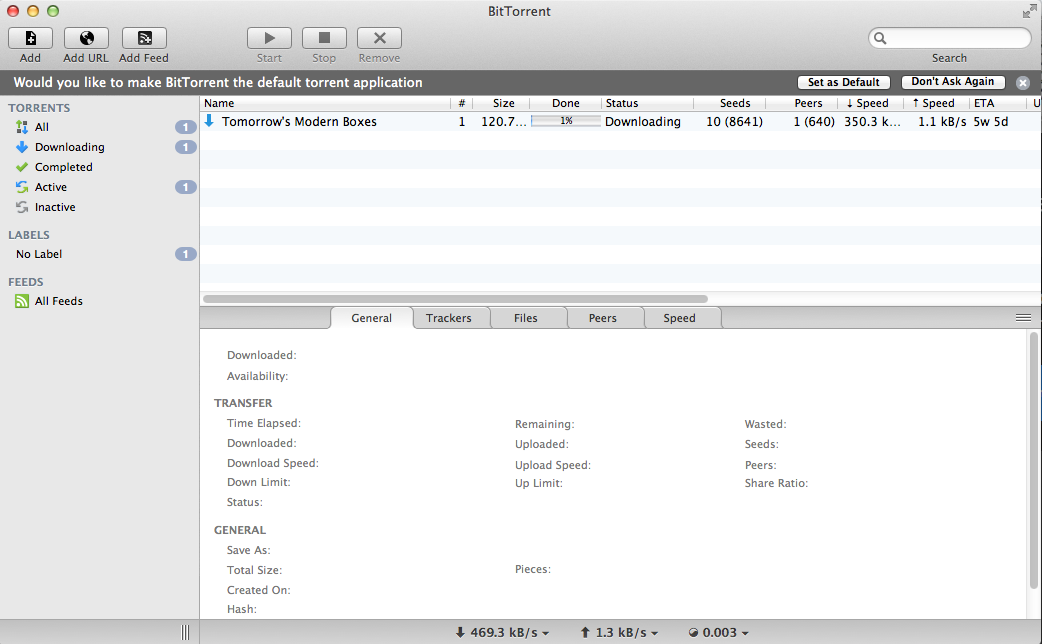Open the Files tab
The height and width of the screenshot is (644, 1042).
pyautogui.click(x=526, y=318)
